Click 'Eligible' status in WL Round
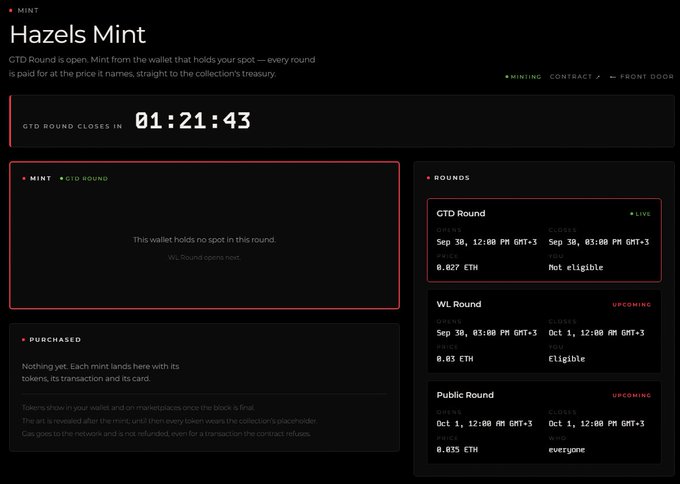 click(567, 359)
